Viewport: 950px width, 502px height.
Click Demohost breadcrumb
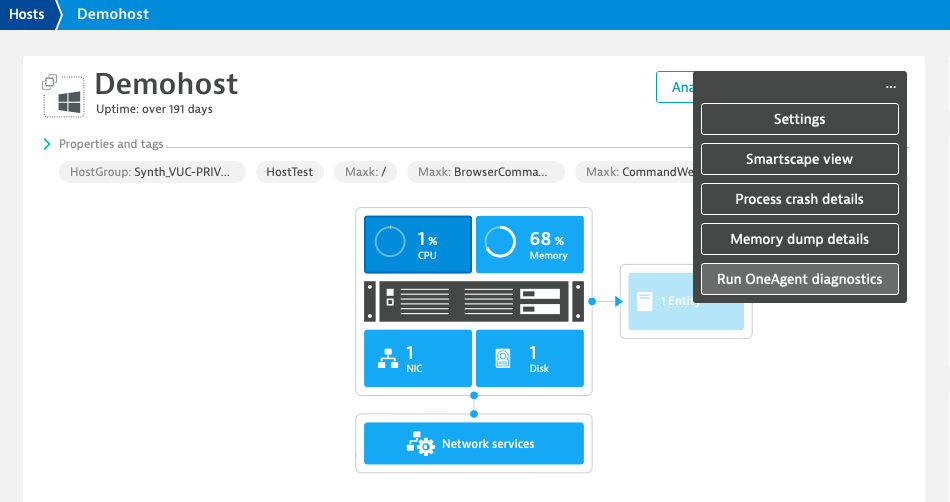click(x=113, y=15)
